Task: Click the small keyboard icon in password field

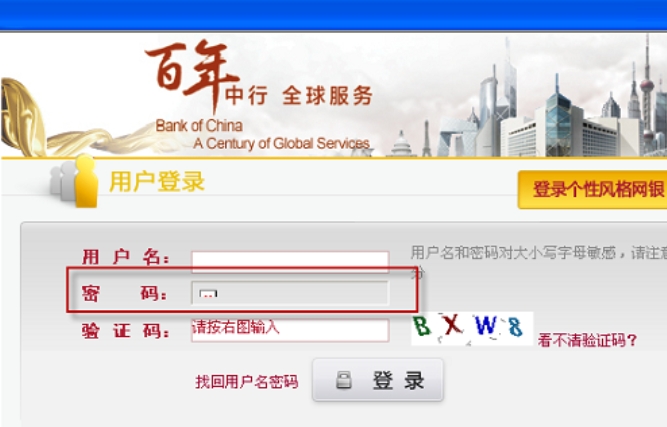Action: click(x=208, y=294)
